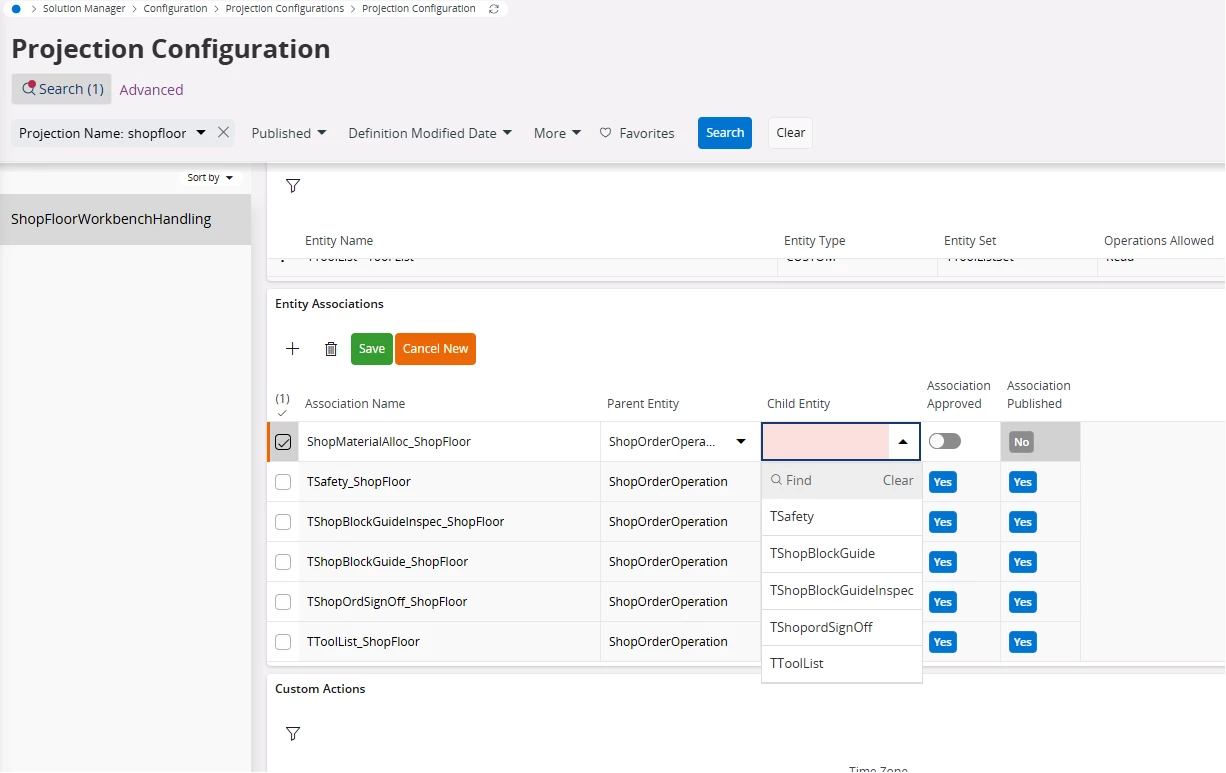Click the Entity Type column header
This screenshot has width=1226, height=773.
click(x=815, y=241)
